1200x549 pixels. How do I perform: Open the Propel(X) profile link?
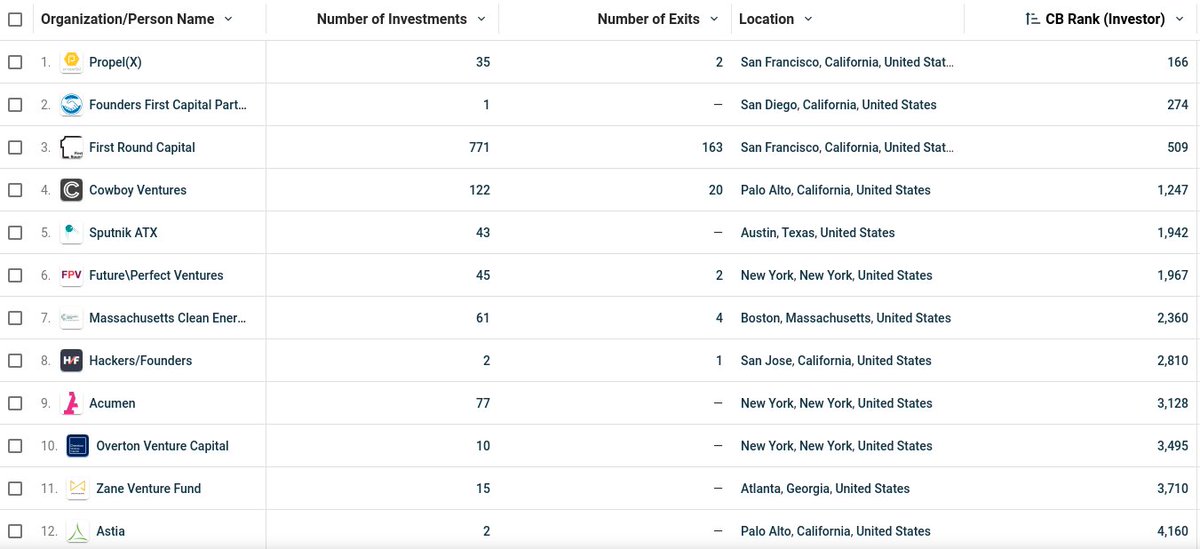[115, 62]
